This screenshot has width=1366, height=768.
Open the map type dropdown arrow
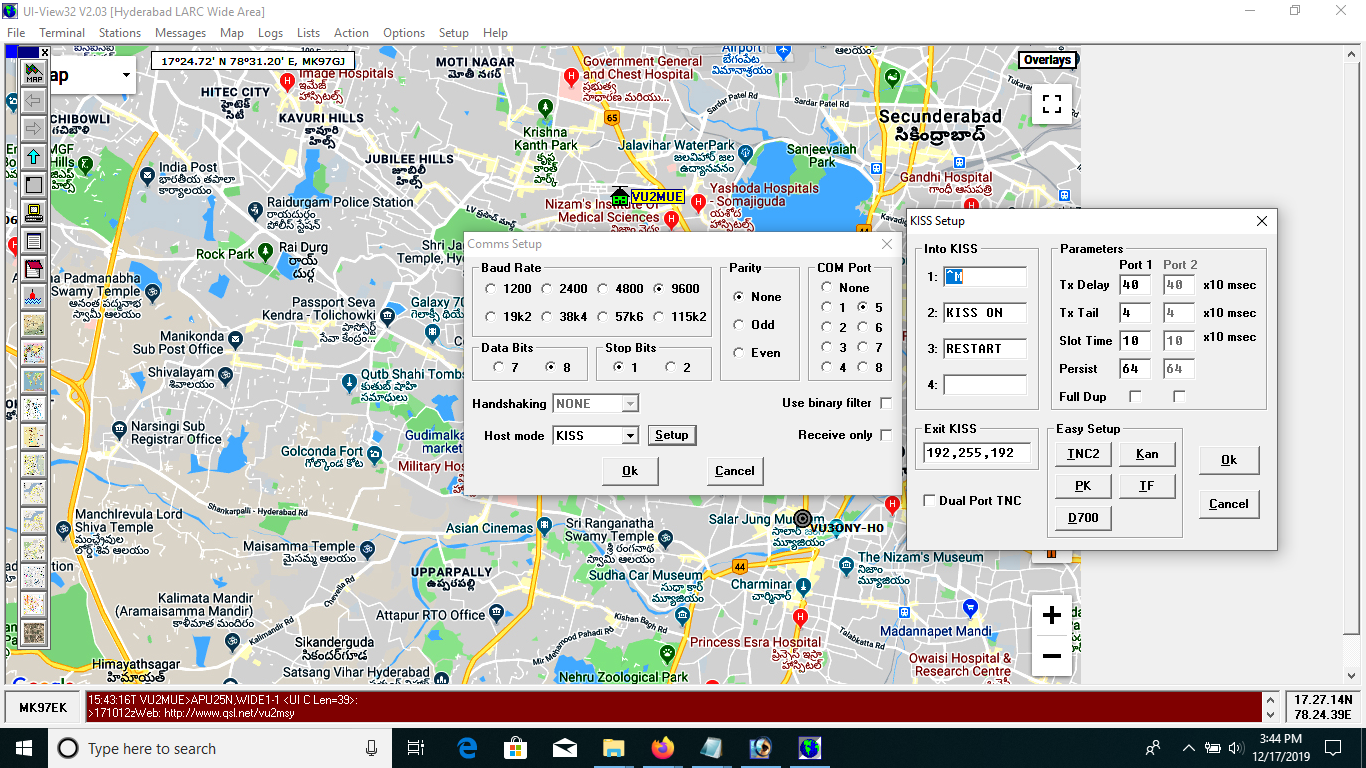[126, 75]
